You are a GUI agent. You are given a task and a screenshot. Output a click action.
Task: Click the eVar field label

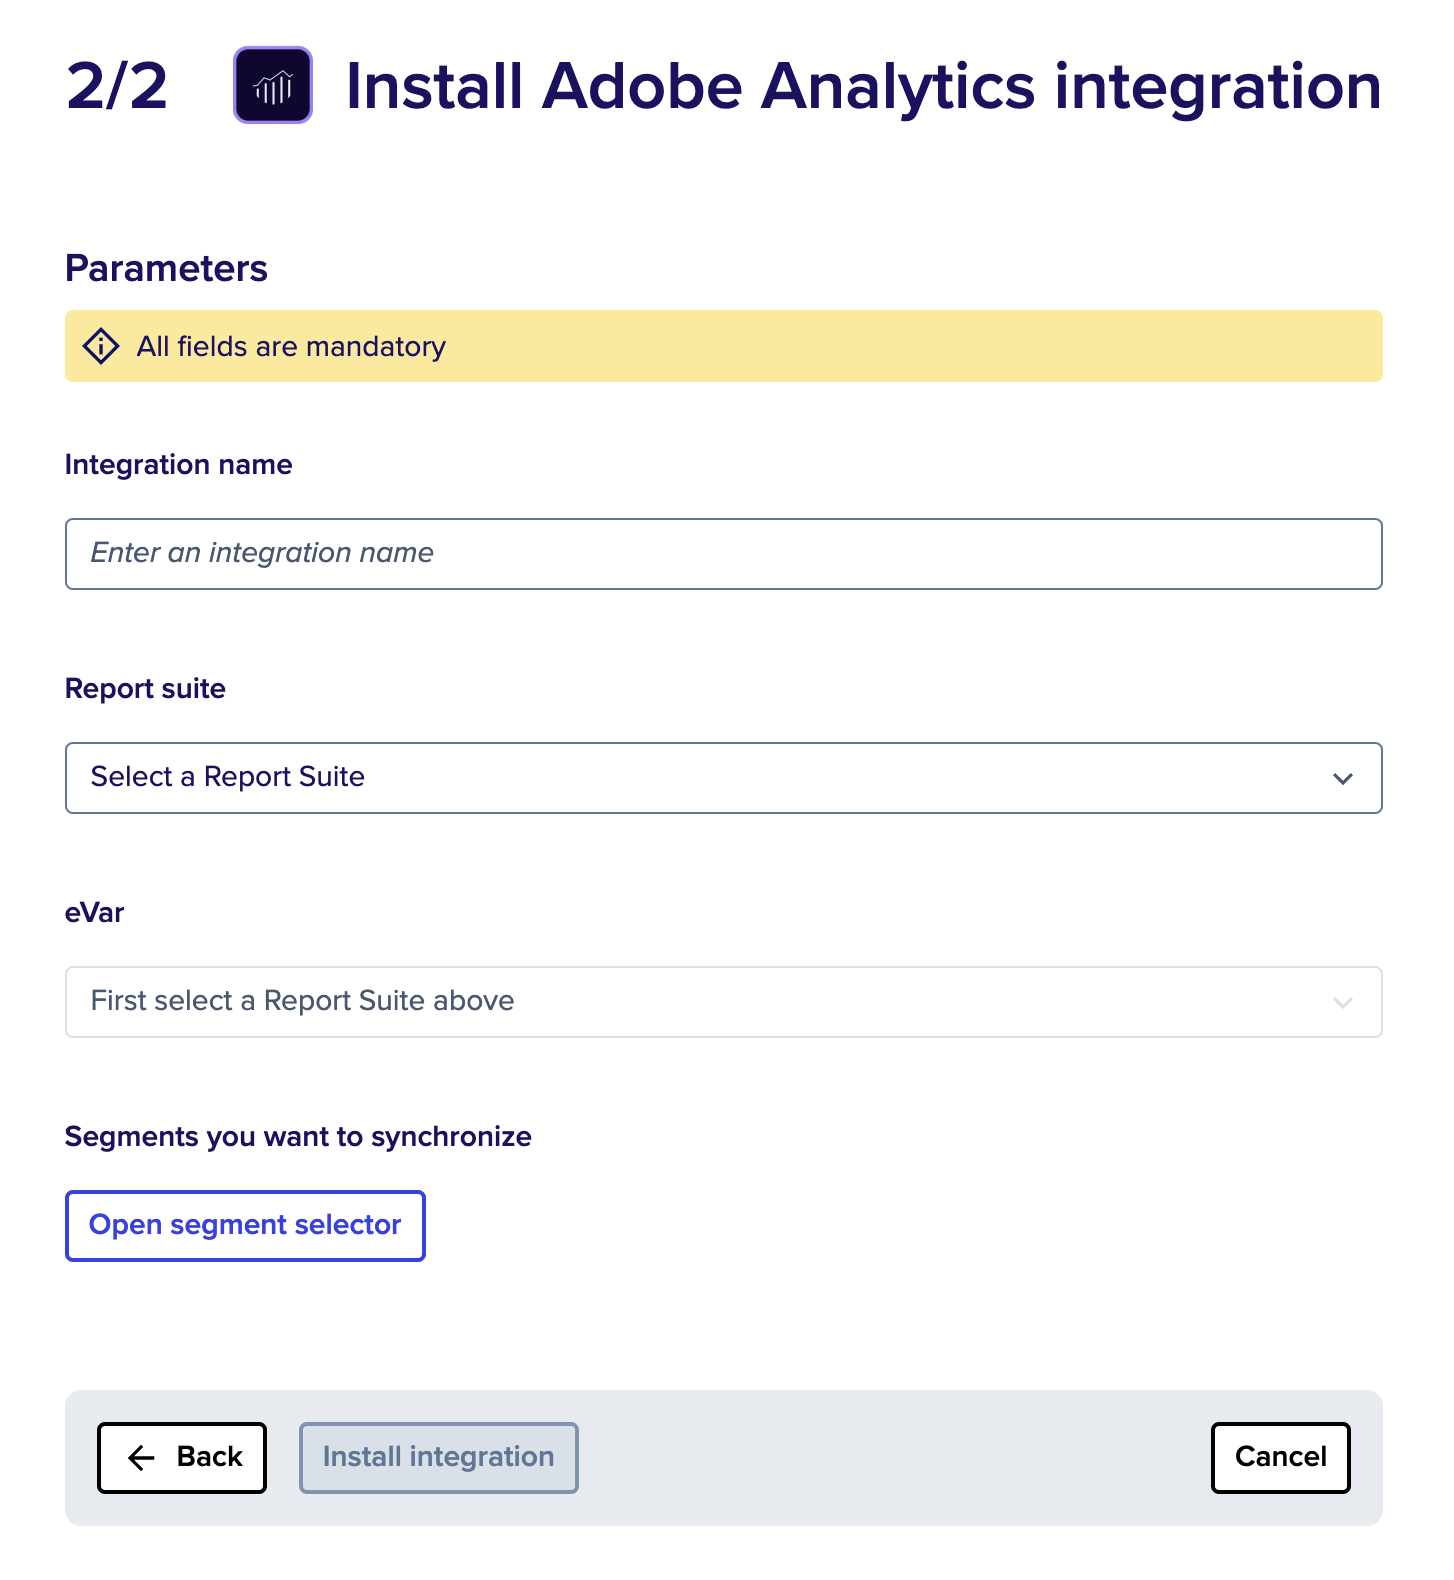click(x=95, y=913)
